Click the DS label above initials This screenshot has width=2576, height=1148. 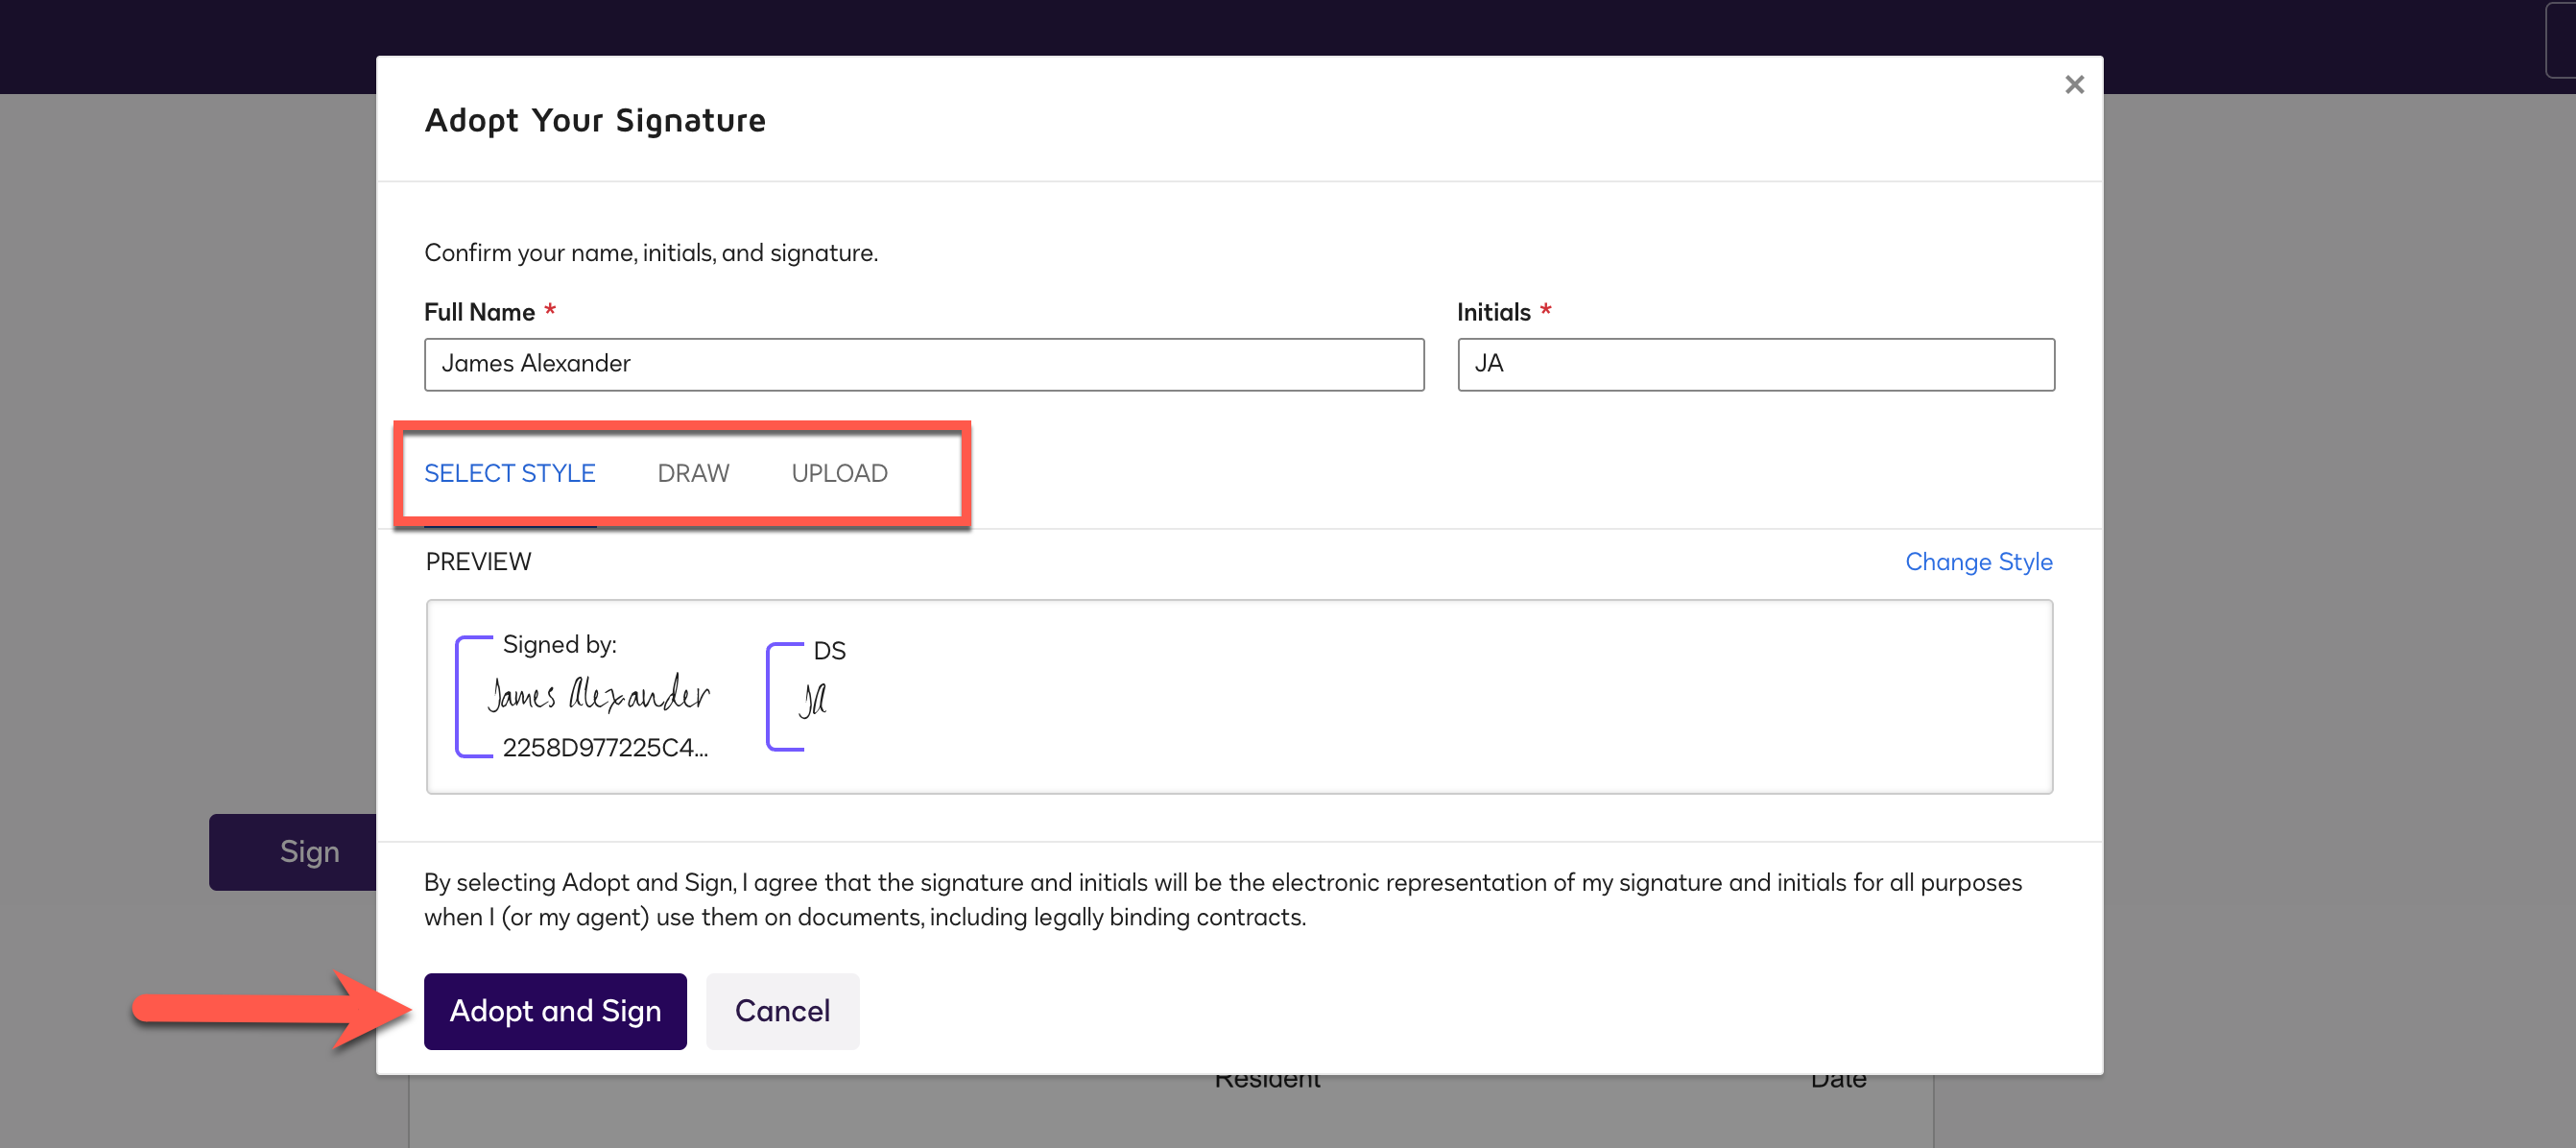829,651
